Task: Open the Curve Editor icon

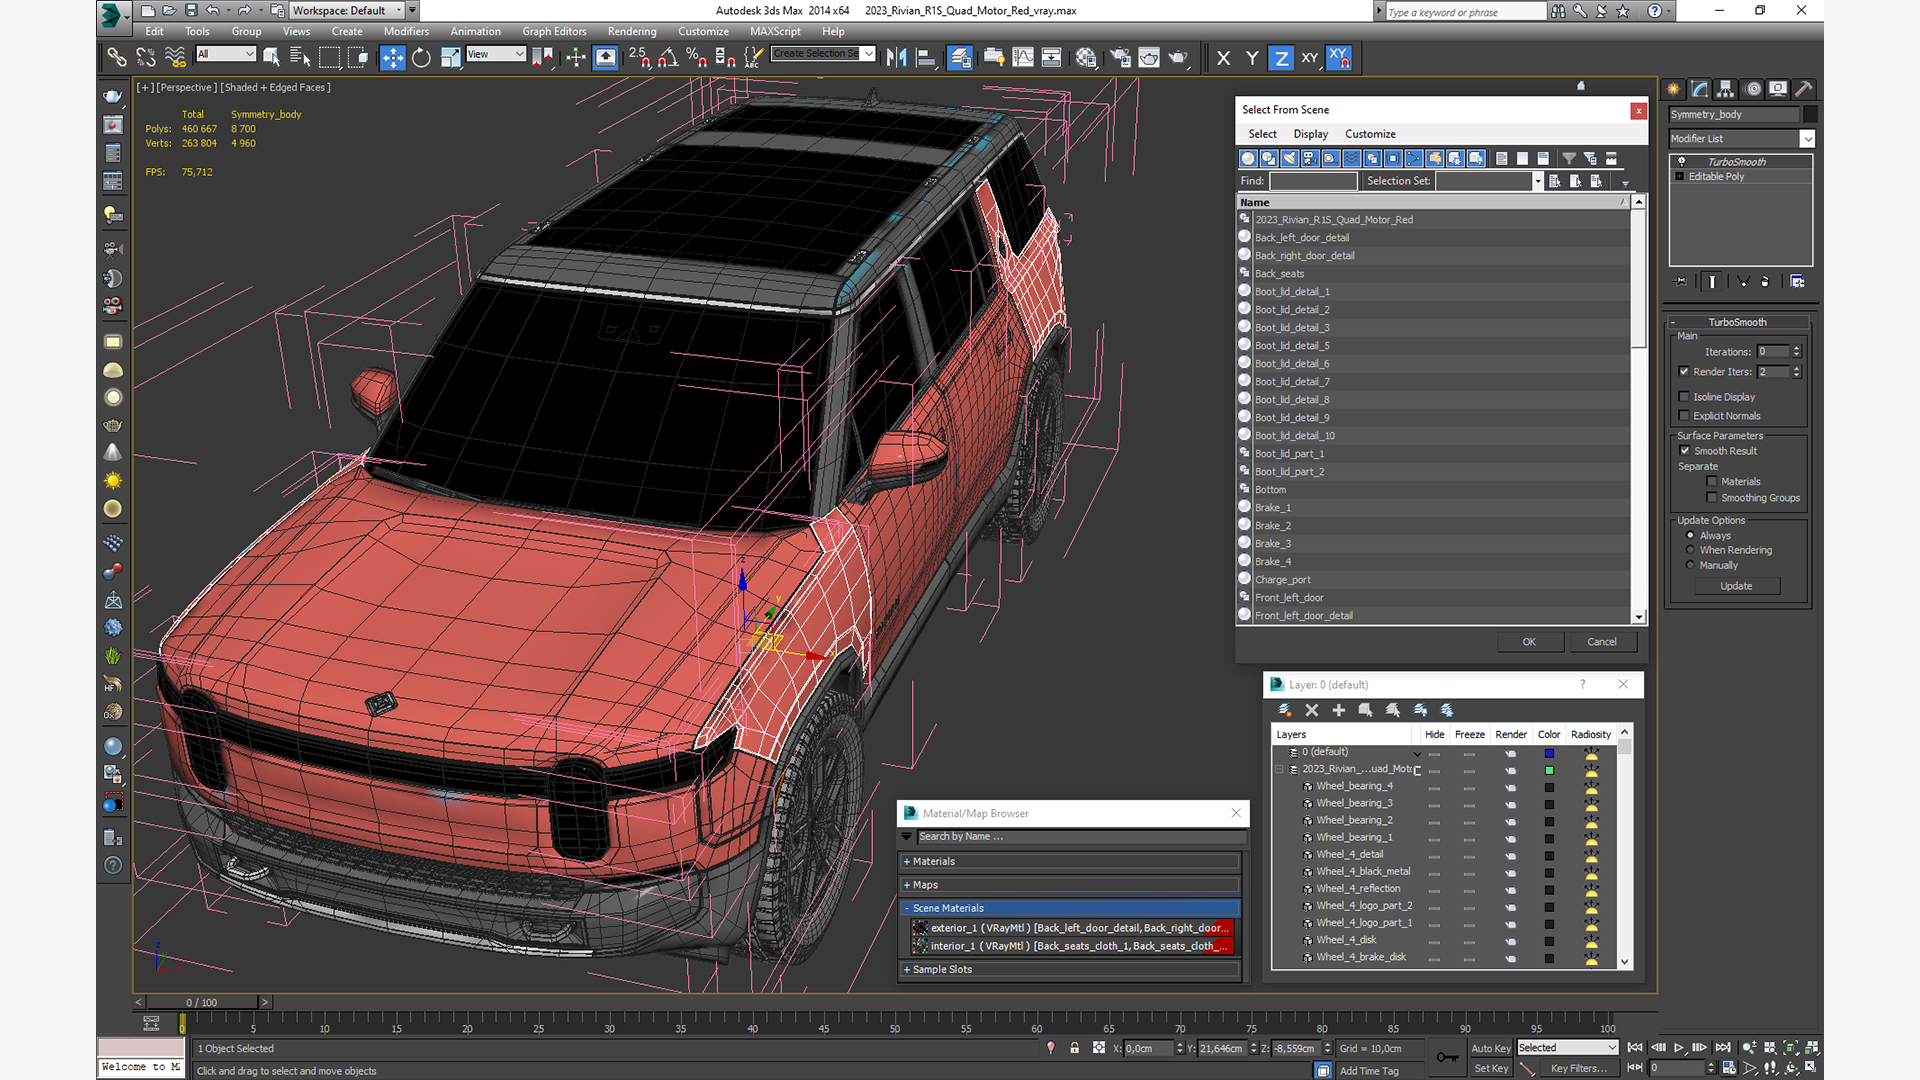Action: [1023, 58]
